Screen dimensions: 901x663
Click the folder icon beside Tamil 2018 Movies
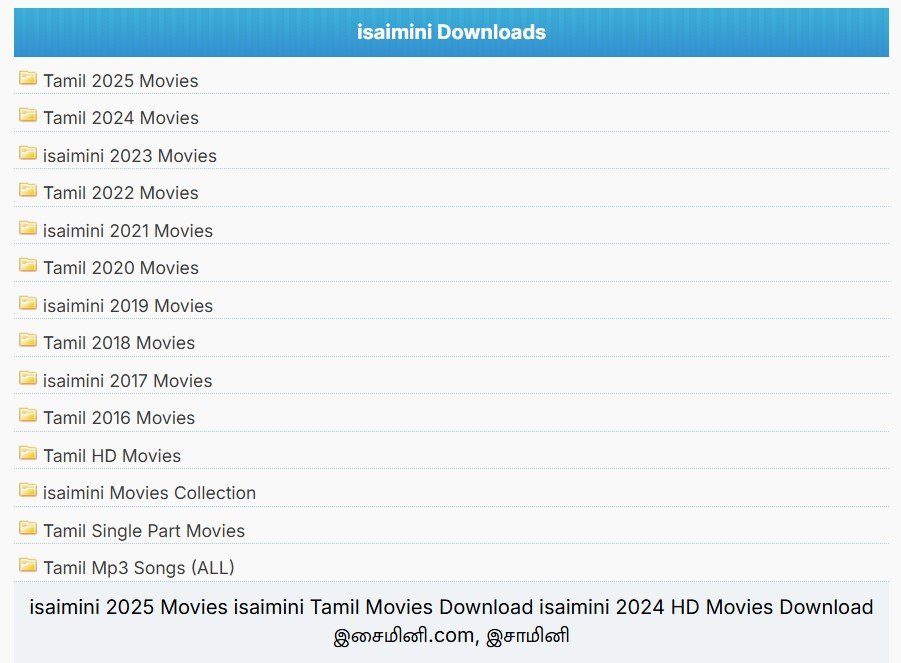pos(28,340)
